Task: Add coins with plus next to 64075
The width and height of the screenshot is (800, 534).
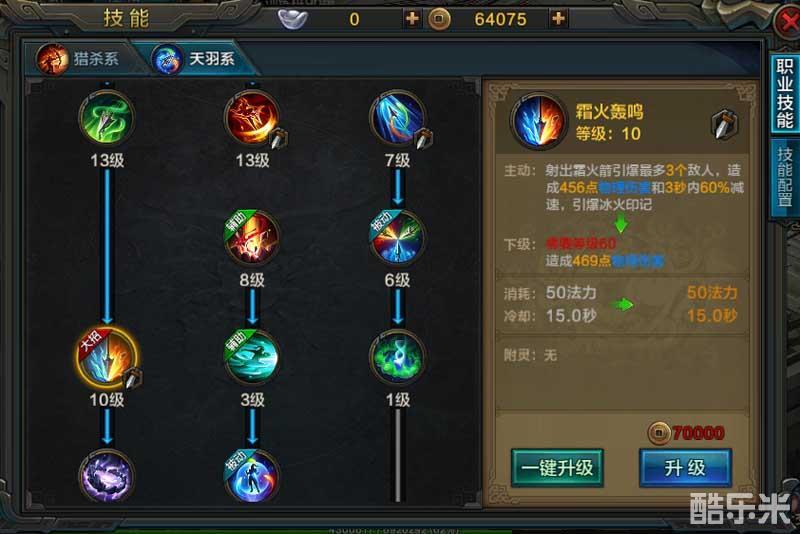Action: click(x=558, y=19)
